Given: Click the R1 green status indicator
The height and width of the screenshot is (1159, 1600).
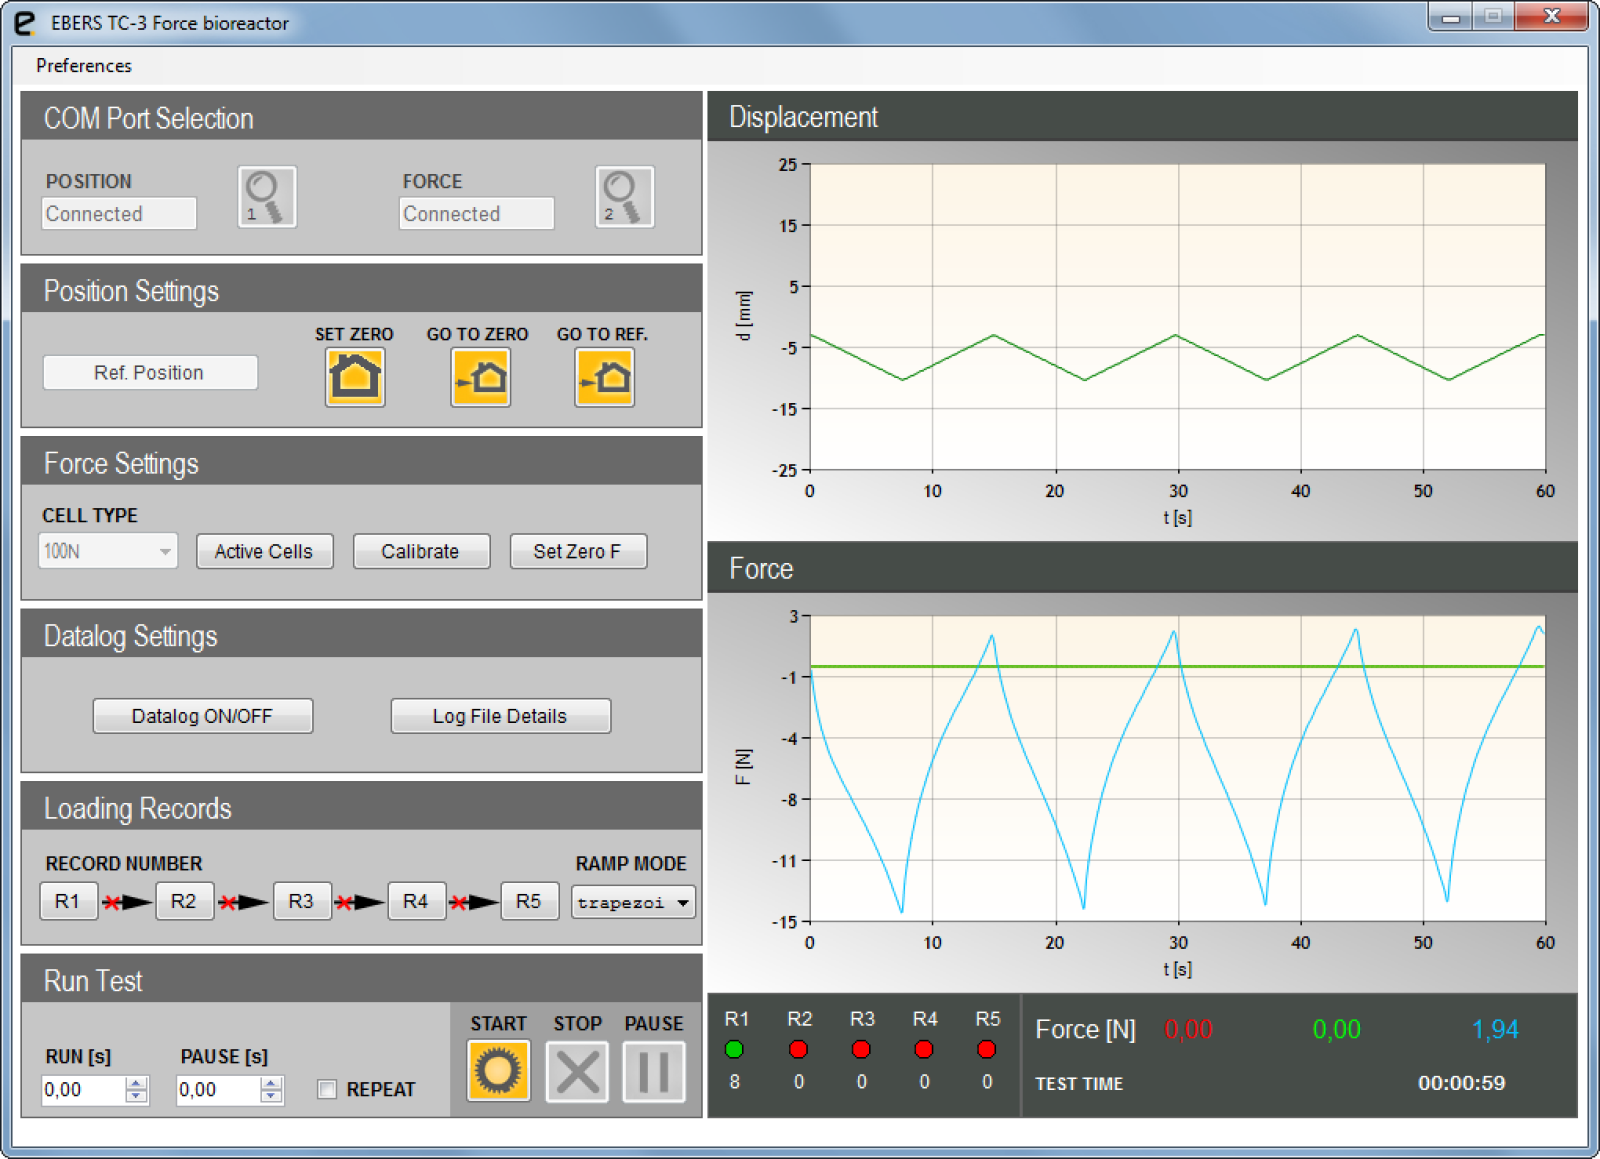Looking at the screenshot, I should pyautogui.click(x=735, y=1049).
